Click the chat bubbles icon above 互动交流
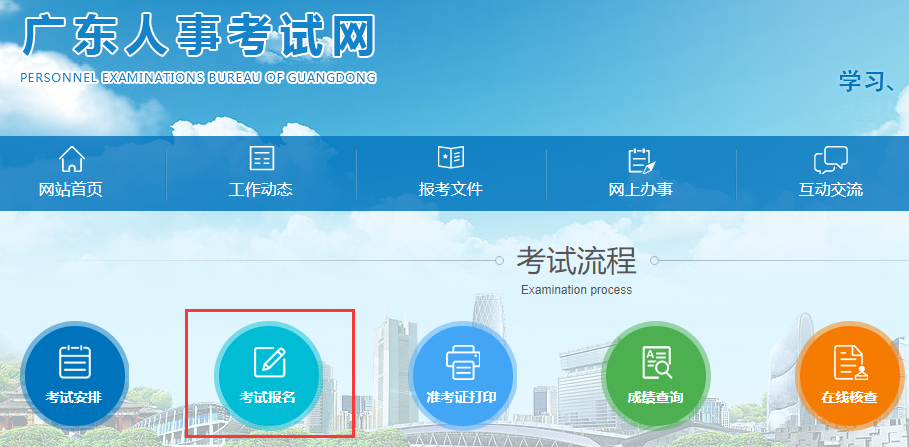The height and width of the screenshot is (447, 909). coord(830,160)
